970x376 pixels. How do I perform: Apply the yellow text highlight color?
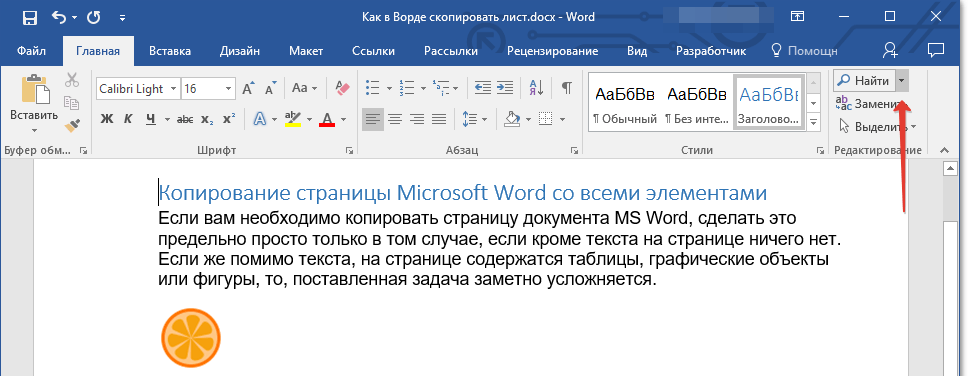[x=292, y=119]
